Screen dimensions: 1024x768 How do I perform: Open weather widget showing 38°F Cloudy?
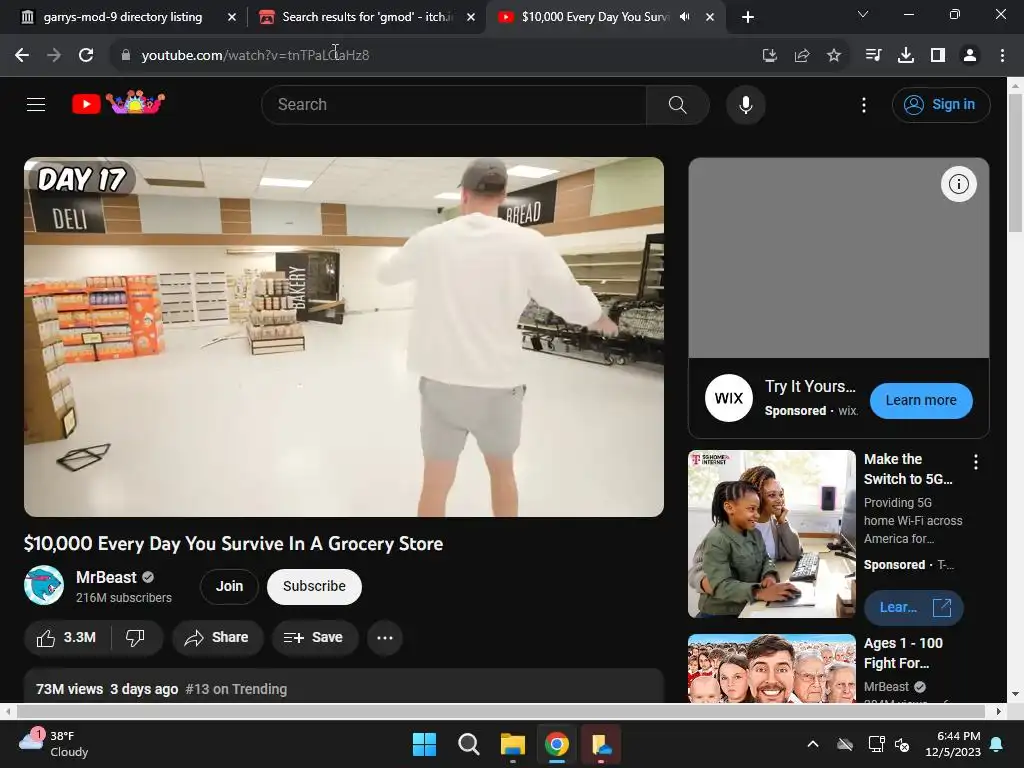pyautogui.click(x=54, y=744)
